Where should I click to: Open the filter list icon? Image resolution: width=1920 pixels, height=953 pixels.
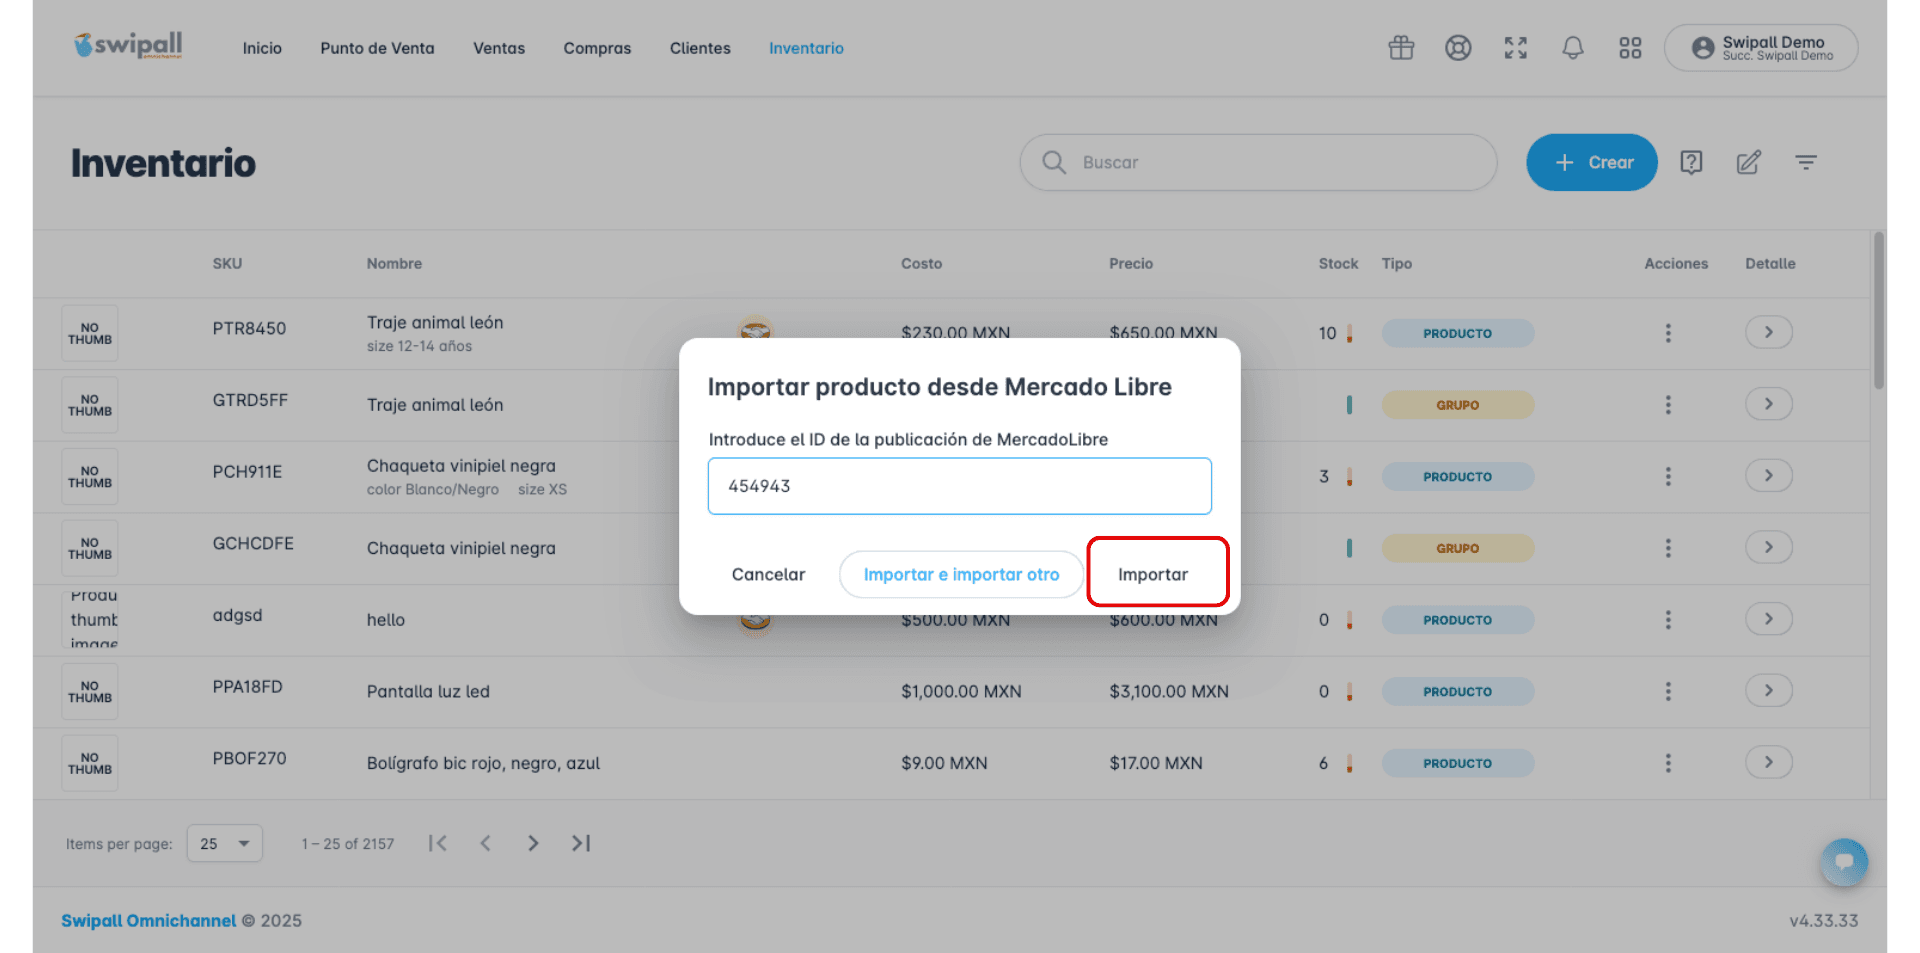pos(1806,162)
